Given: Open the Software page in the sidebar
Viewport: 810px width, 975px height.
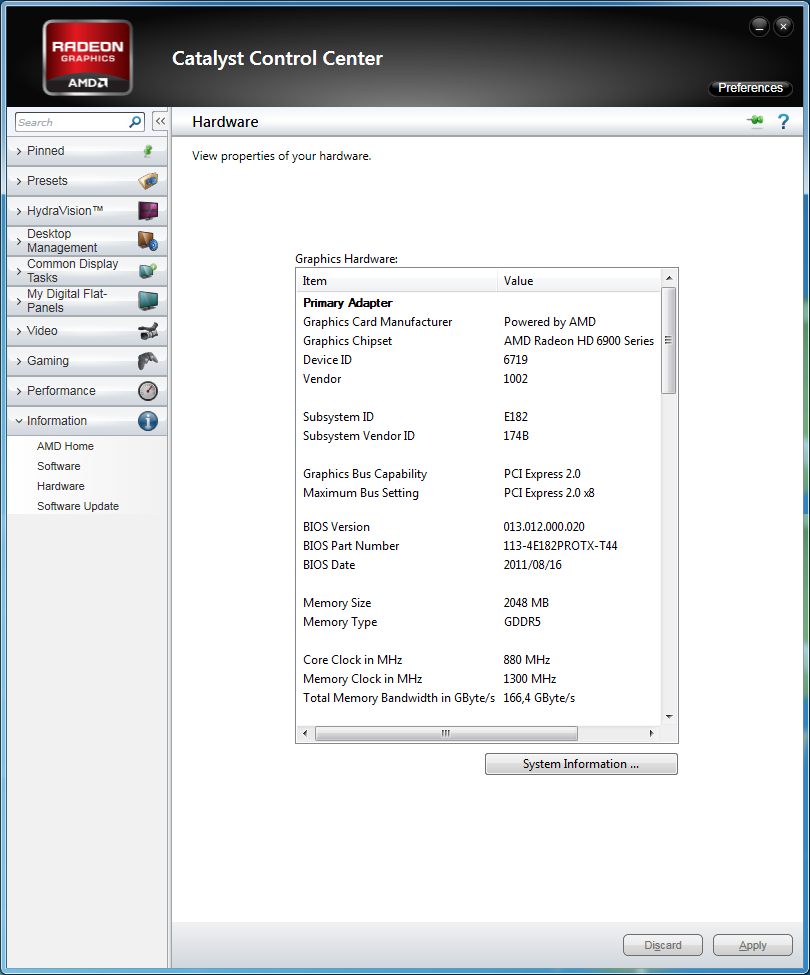Looking at the screenshot, I should pos(58,466).
